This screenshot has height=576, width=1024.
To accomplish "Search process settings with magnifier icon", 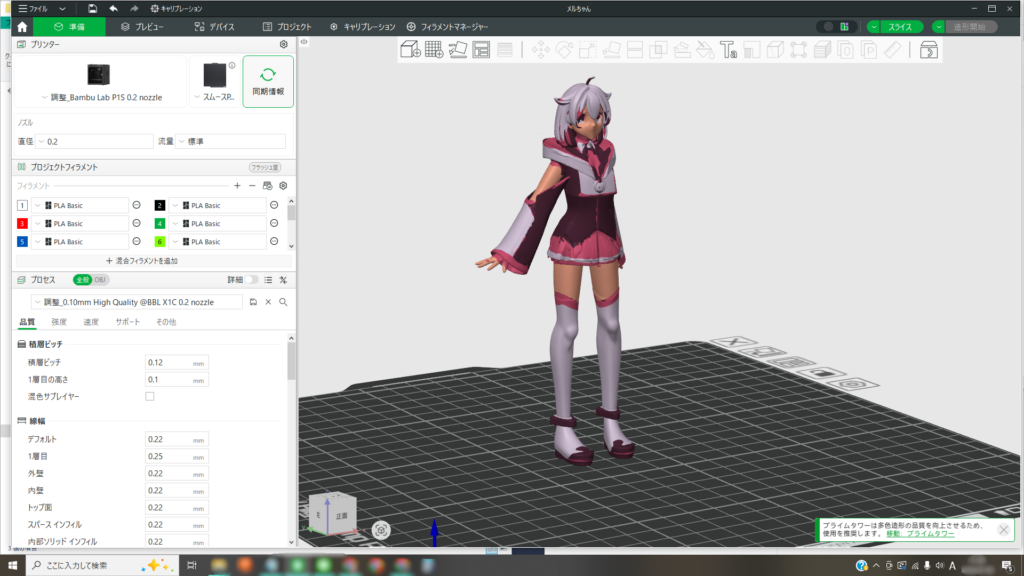I will [283, 302].
